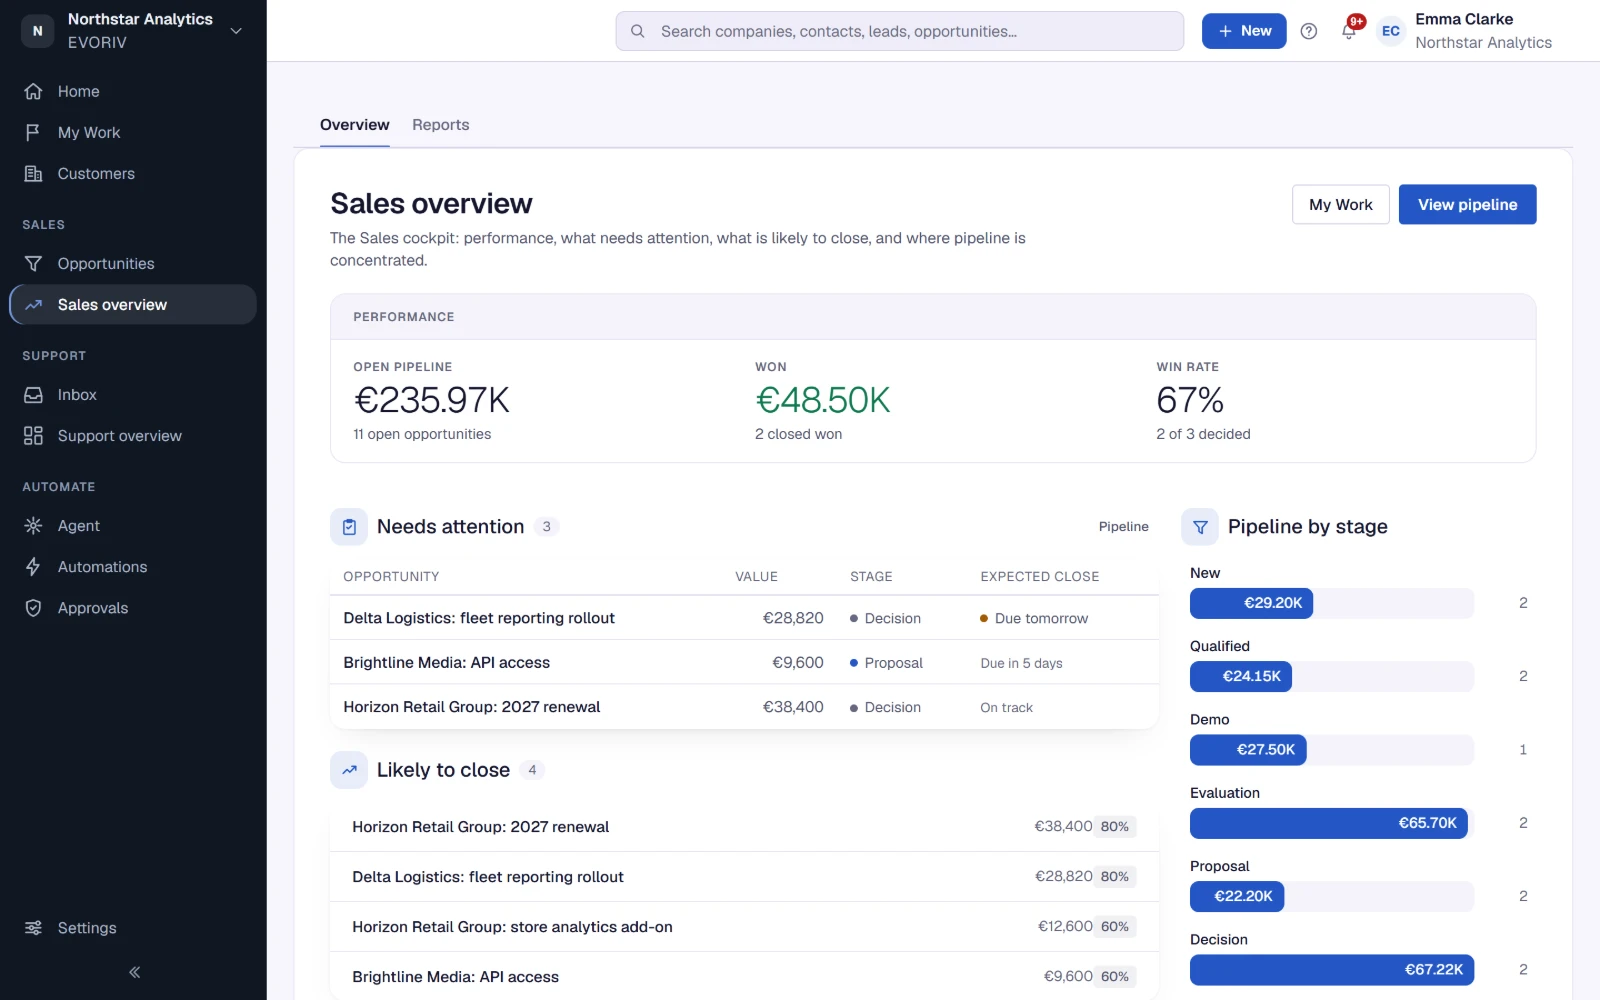Click the search magnifier icon
The height and width of the screenshot is (1000, 1600).
click(637, 31)
